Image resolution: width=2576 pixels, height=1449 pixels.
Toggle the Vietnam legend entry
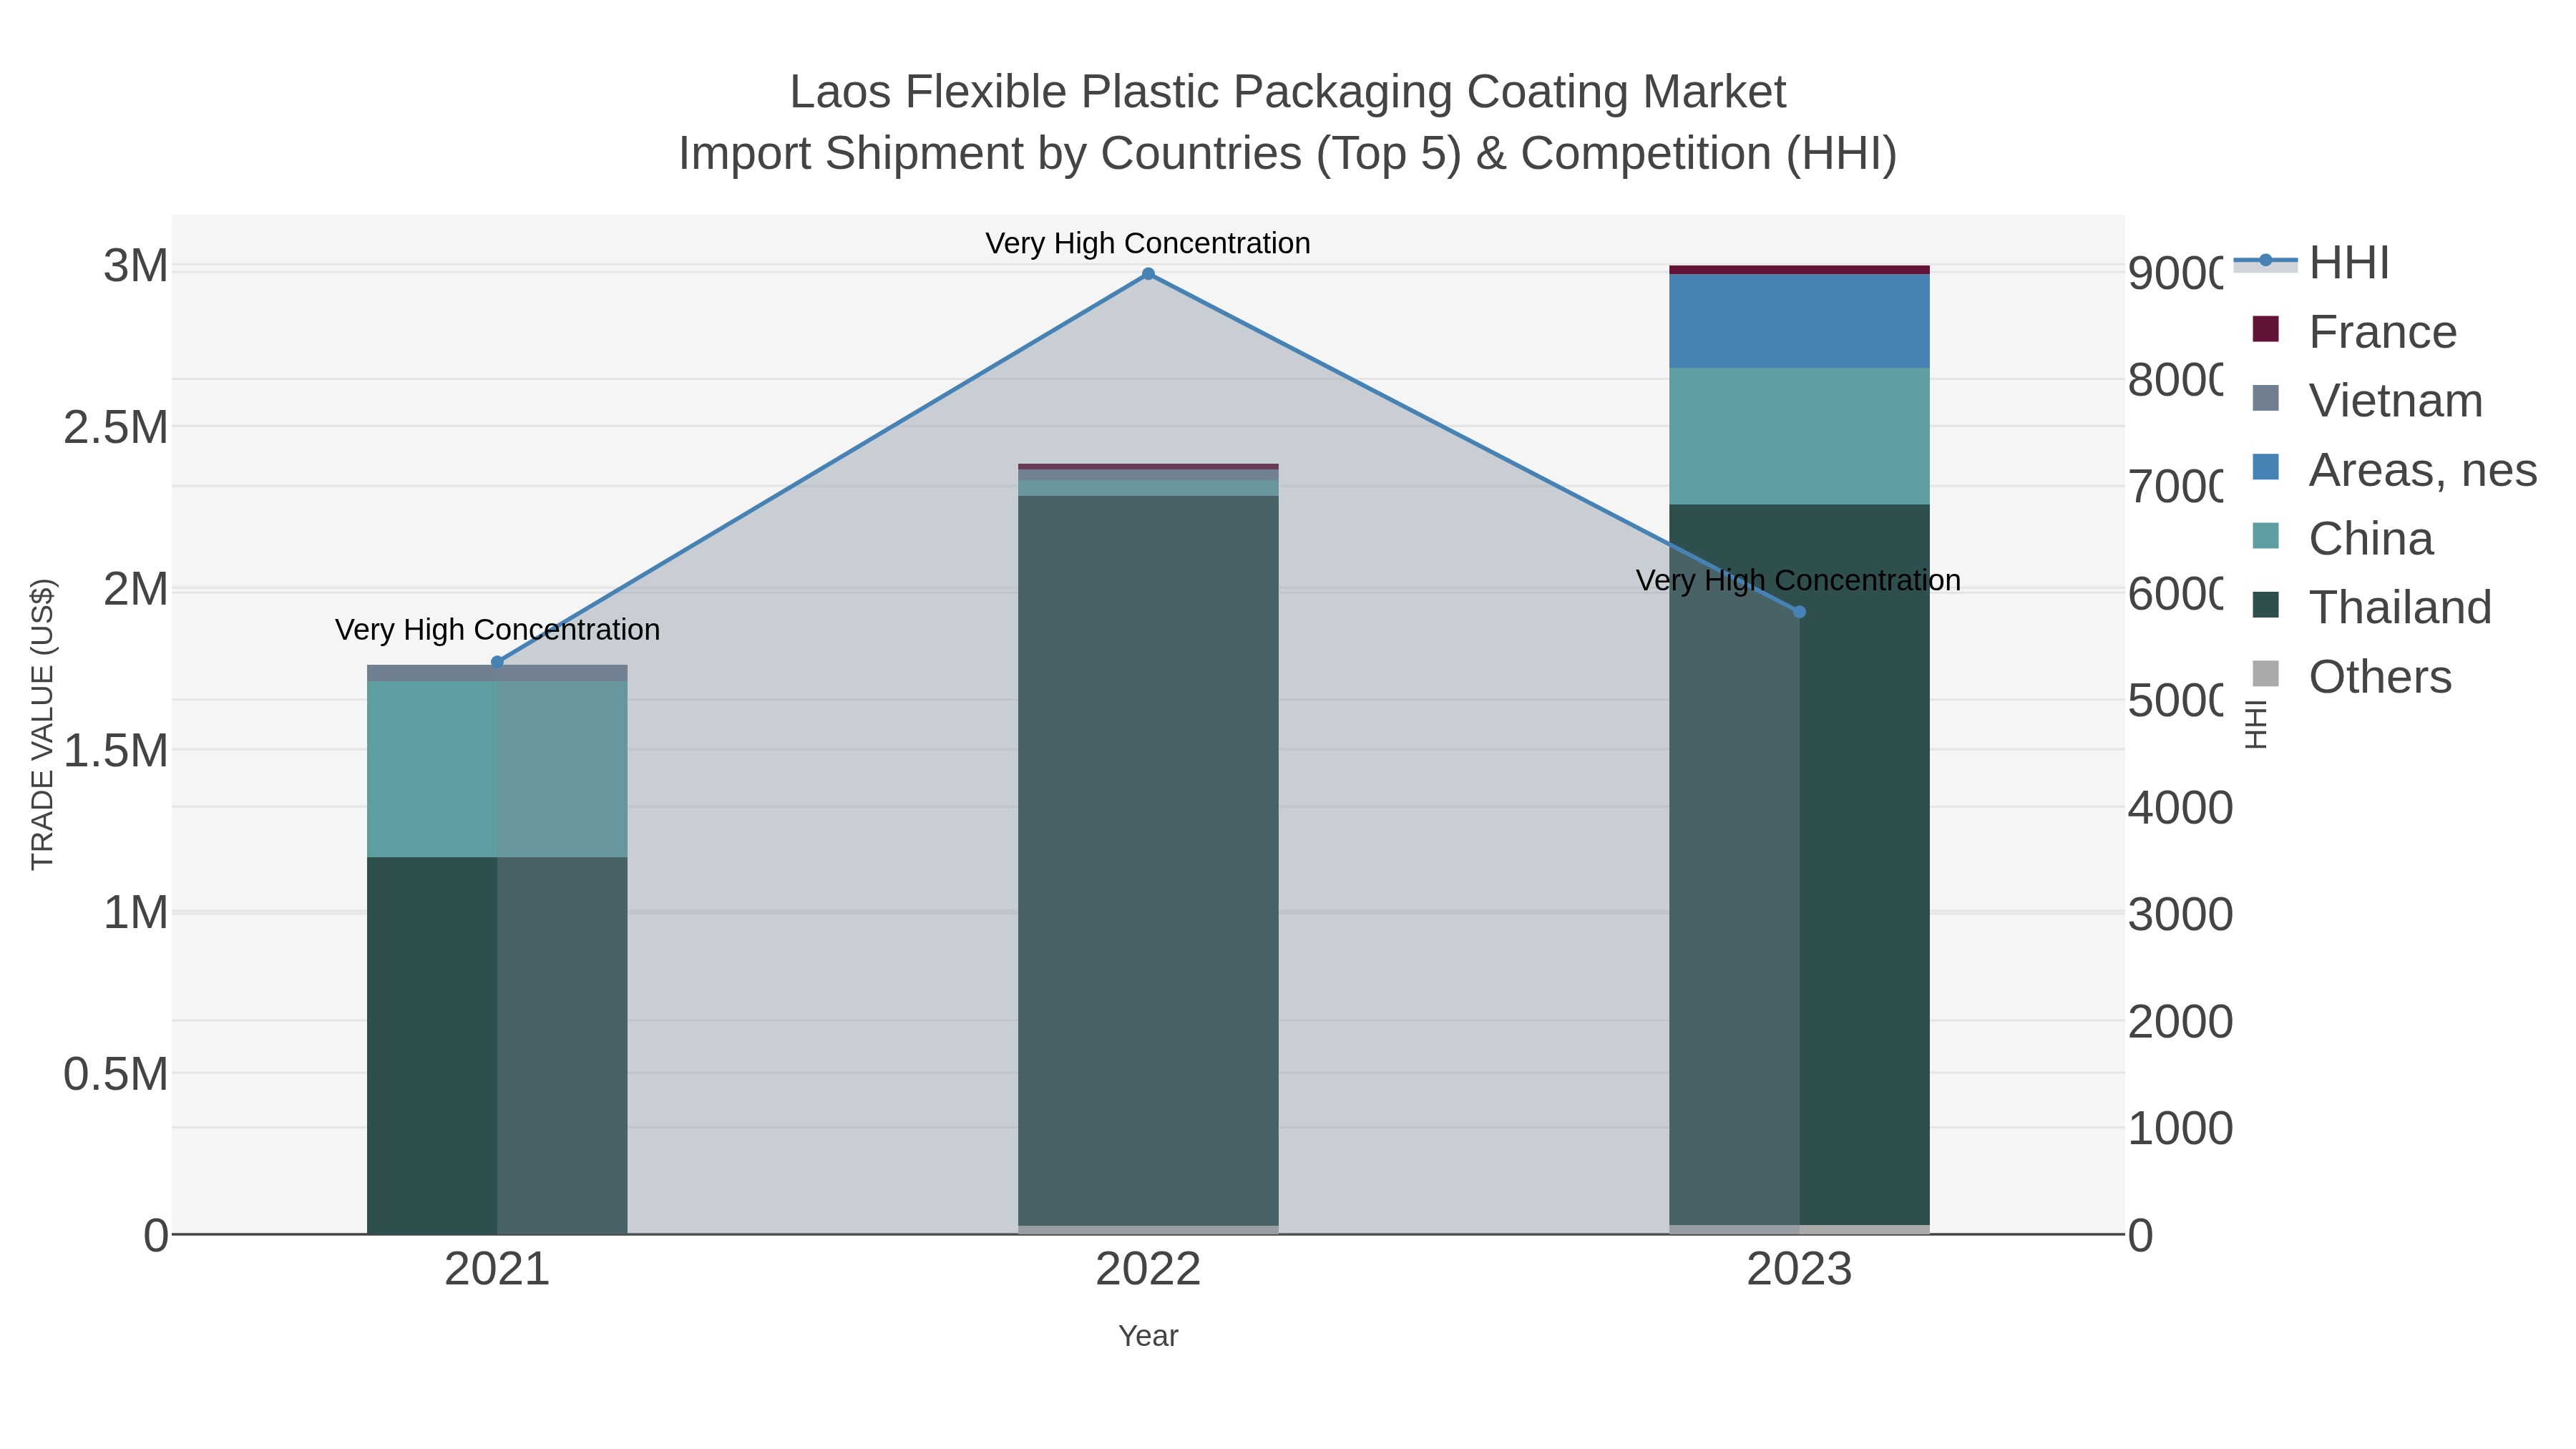point(2367,401)
